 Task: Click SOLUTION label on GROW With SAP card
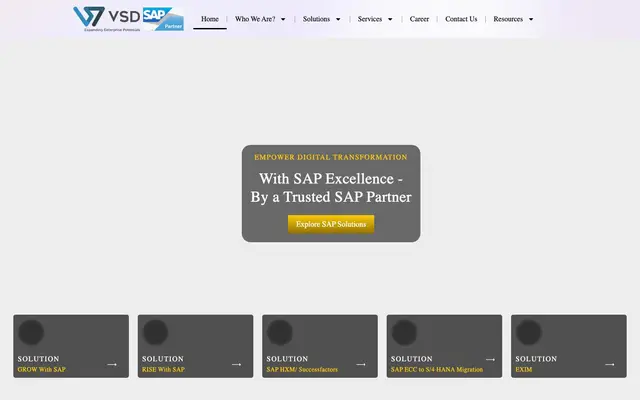38,359
